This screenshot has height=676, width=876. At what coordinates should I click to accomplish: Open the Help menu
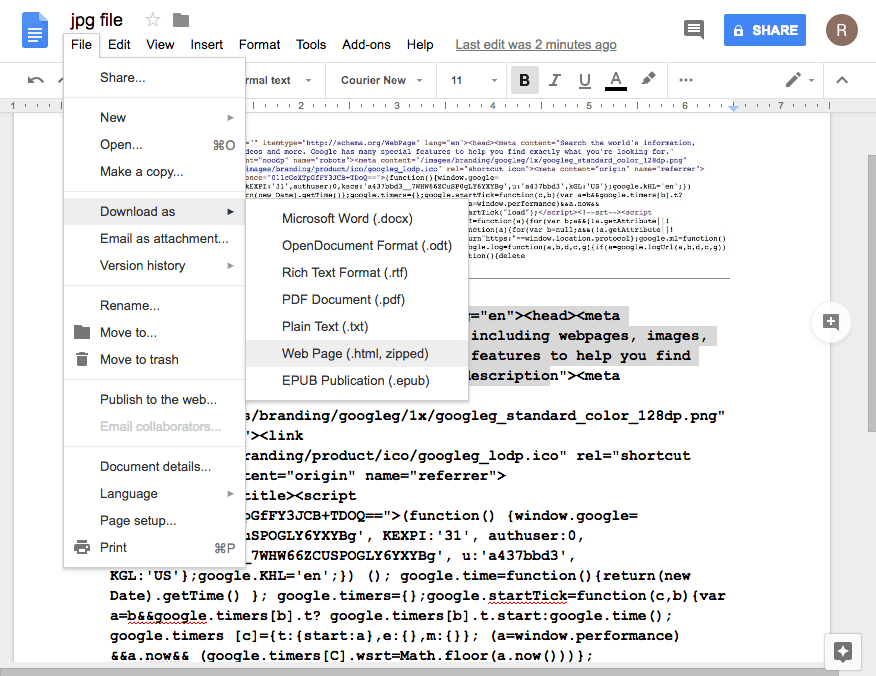coord(420,45)
